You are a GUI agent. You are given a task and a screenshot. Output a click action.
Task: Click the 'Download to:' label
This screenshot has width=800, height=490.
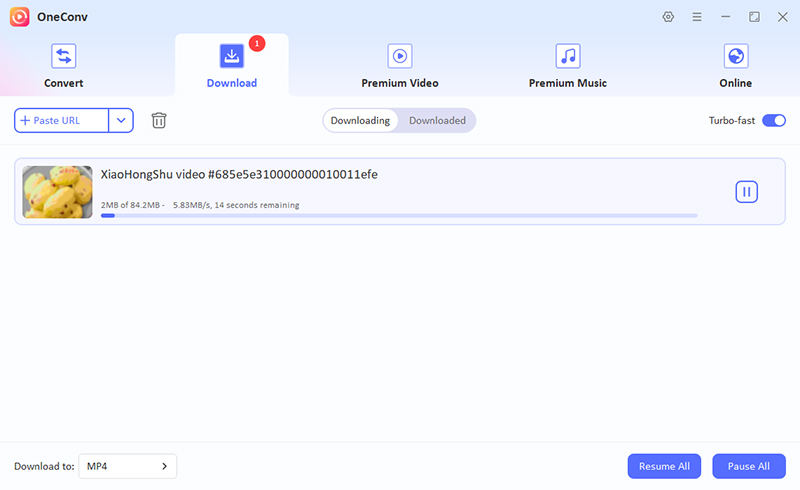(x=44, y=466)
